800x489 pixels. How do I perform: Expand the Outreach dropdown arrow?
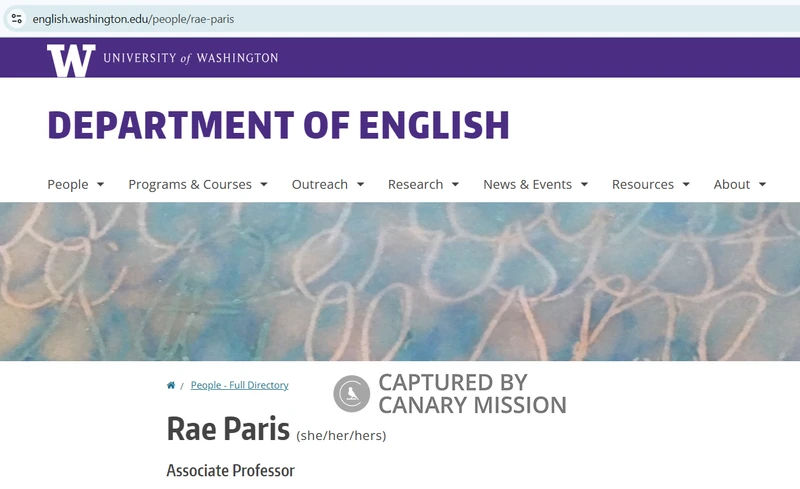(x=360, y=184)
